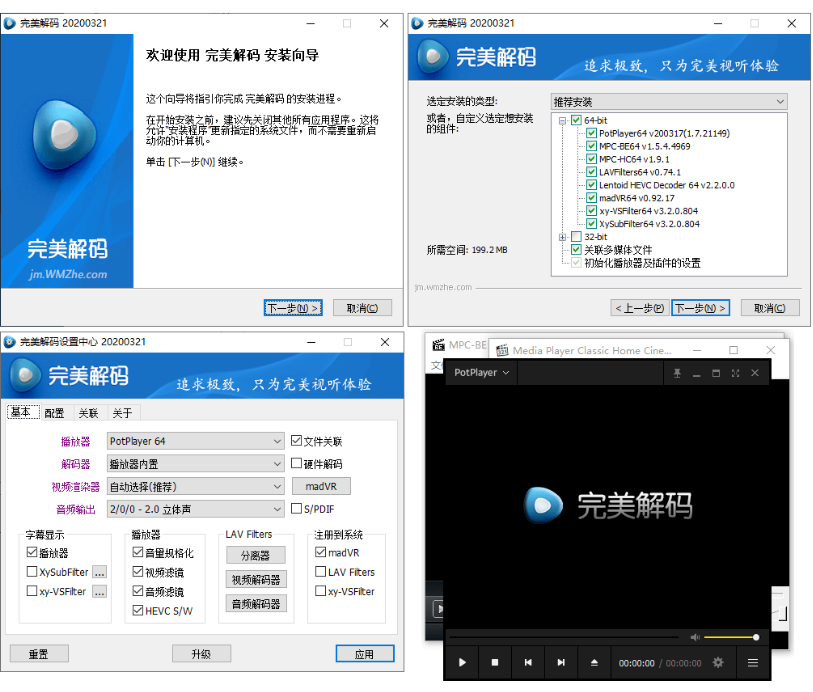Open the PotPlayer playlist hamburger icon
Screen dimensions: 813x692
click(x=753, y=662)
